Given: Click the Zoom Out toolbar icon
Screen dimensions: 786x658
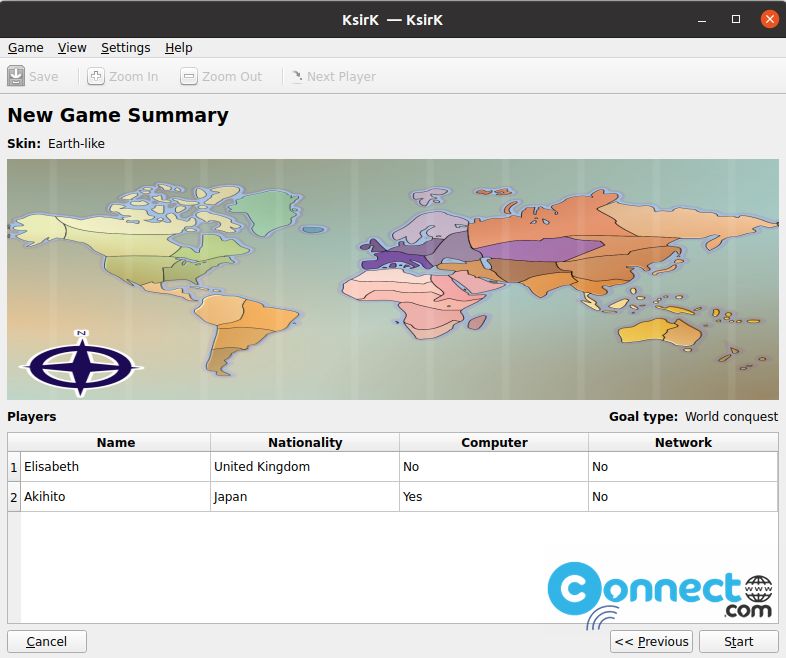Looking at the screenshot, I should click(x=189, y=76).
